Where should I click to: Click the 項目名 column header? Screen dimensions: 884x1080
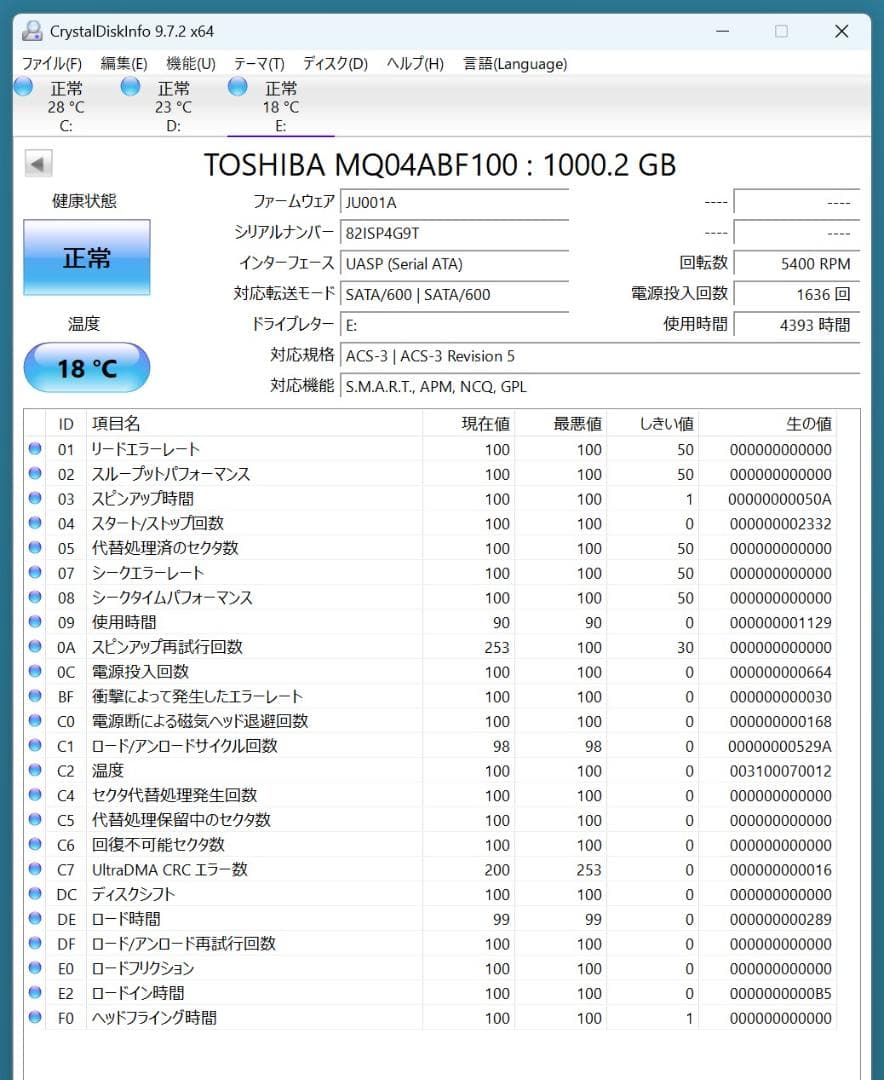click(x=254, y=424)
